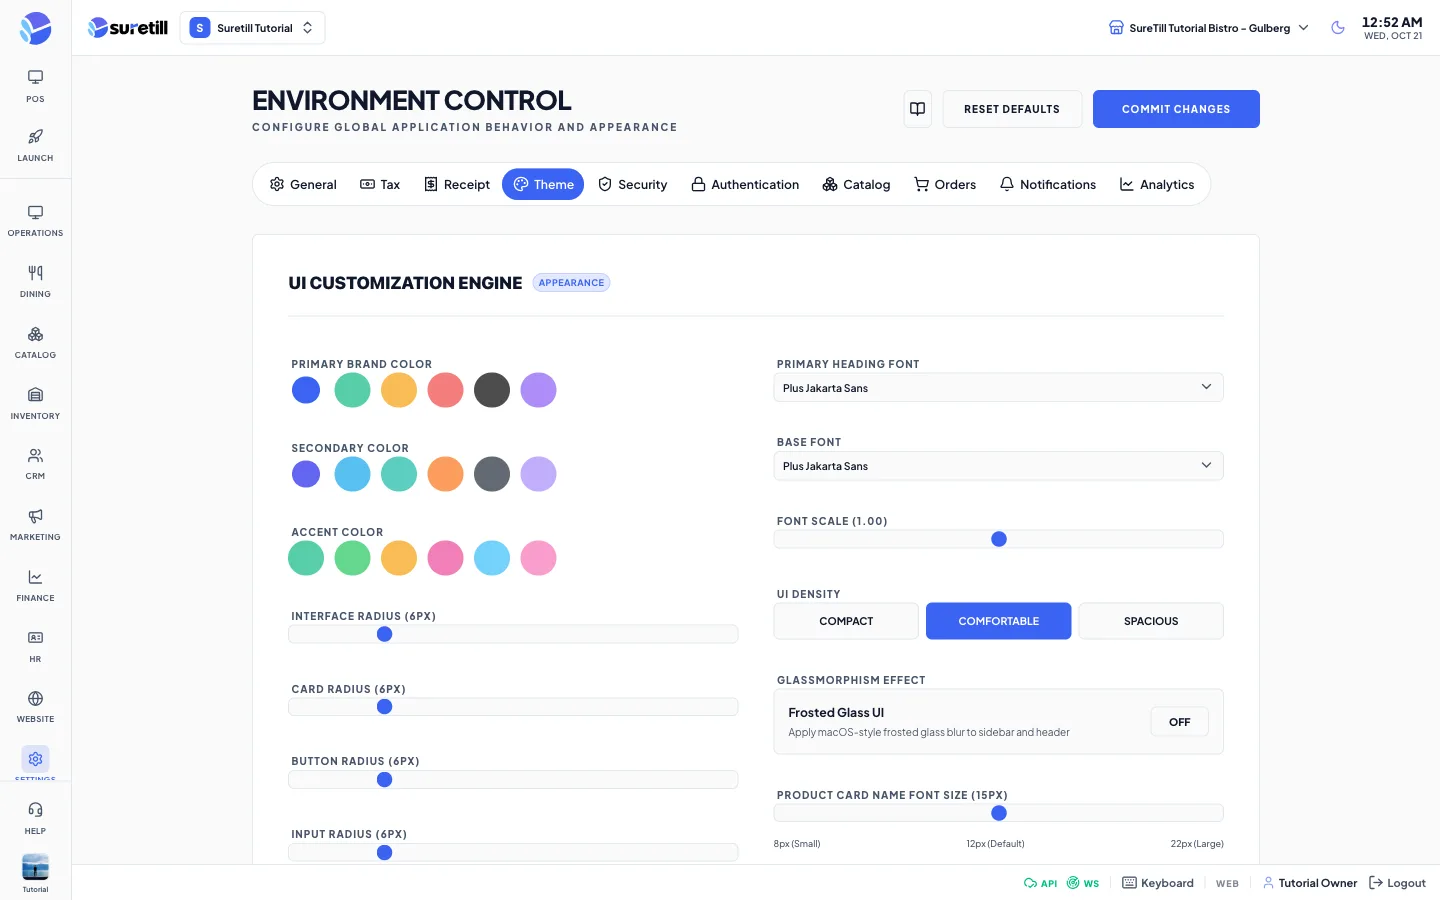Click Commit Changes button
This screenshot has width=1440, height=900.
point(1176,109)
